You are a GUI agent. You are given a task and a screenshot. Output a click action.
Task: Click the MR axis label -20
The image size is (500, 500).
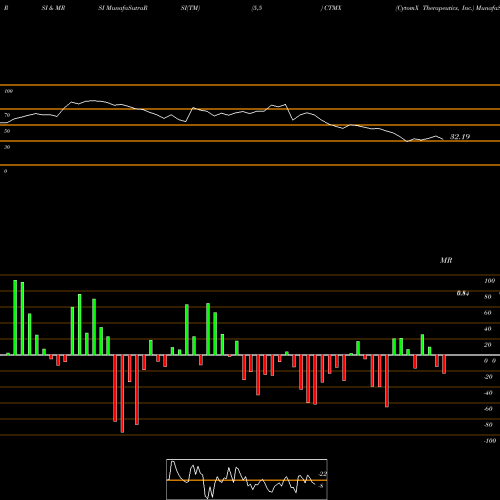[x=488, y=377]
